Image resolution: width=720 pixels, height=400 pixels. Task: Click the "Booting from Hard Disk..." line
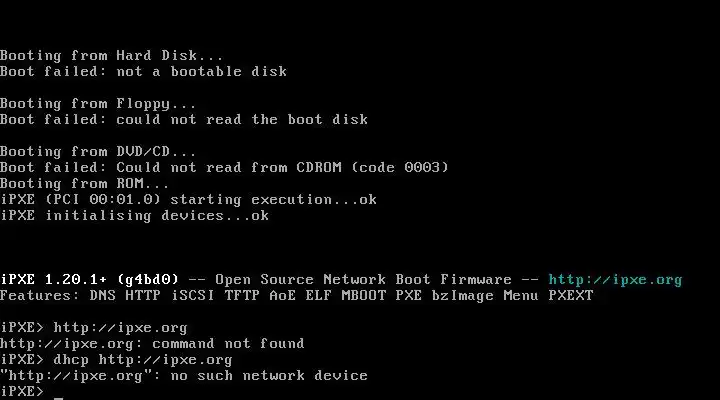tap(112, 56)
